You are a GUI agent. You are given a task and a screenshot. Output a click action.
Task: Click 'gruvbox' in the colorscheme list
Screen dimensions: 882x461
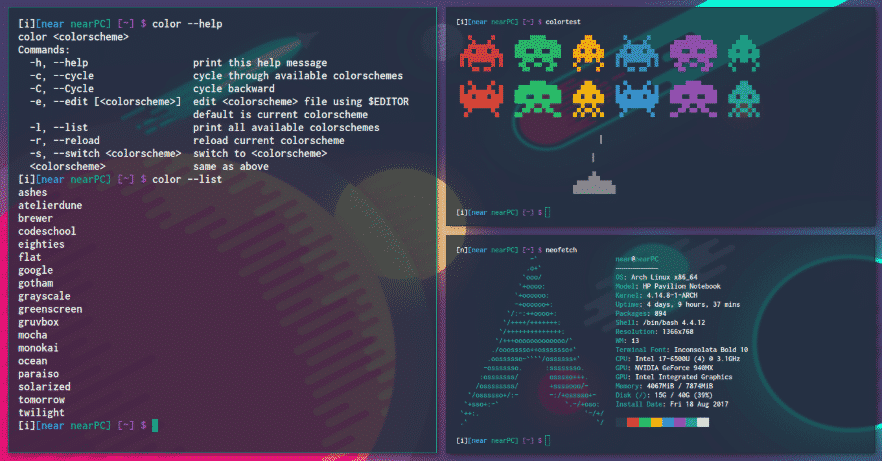(38, 322)
